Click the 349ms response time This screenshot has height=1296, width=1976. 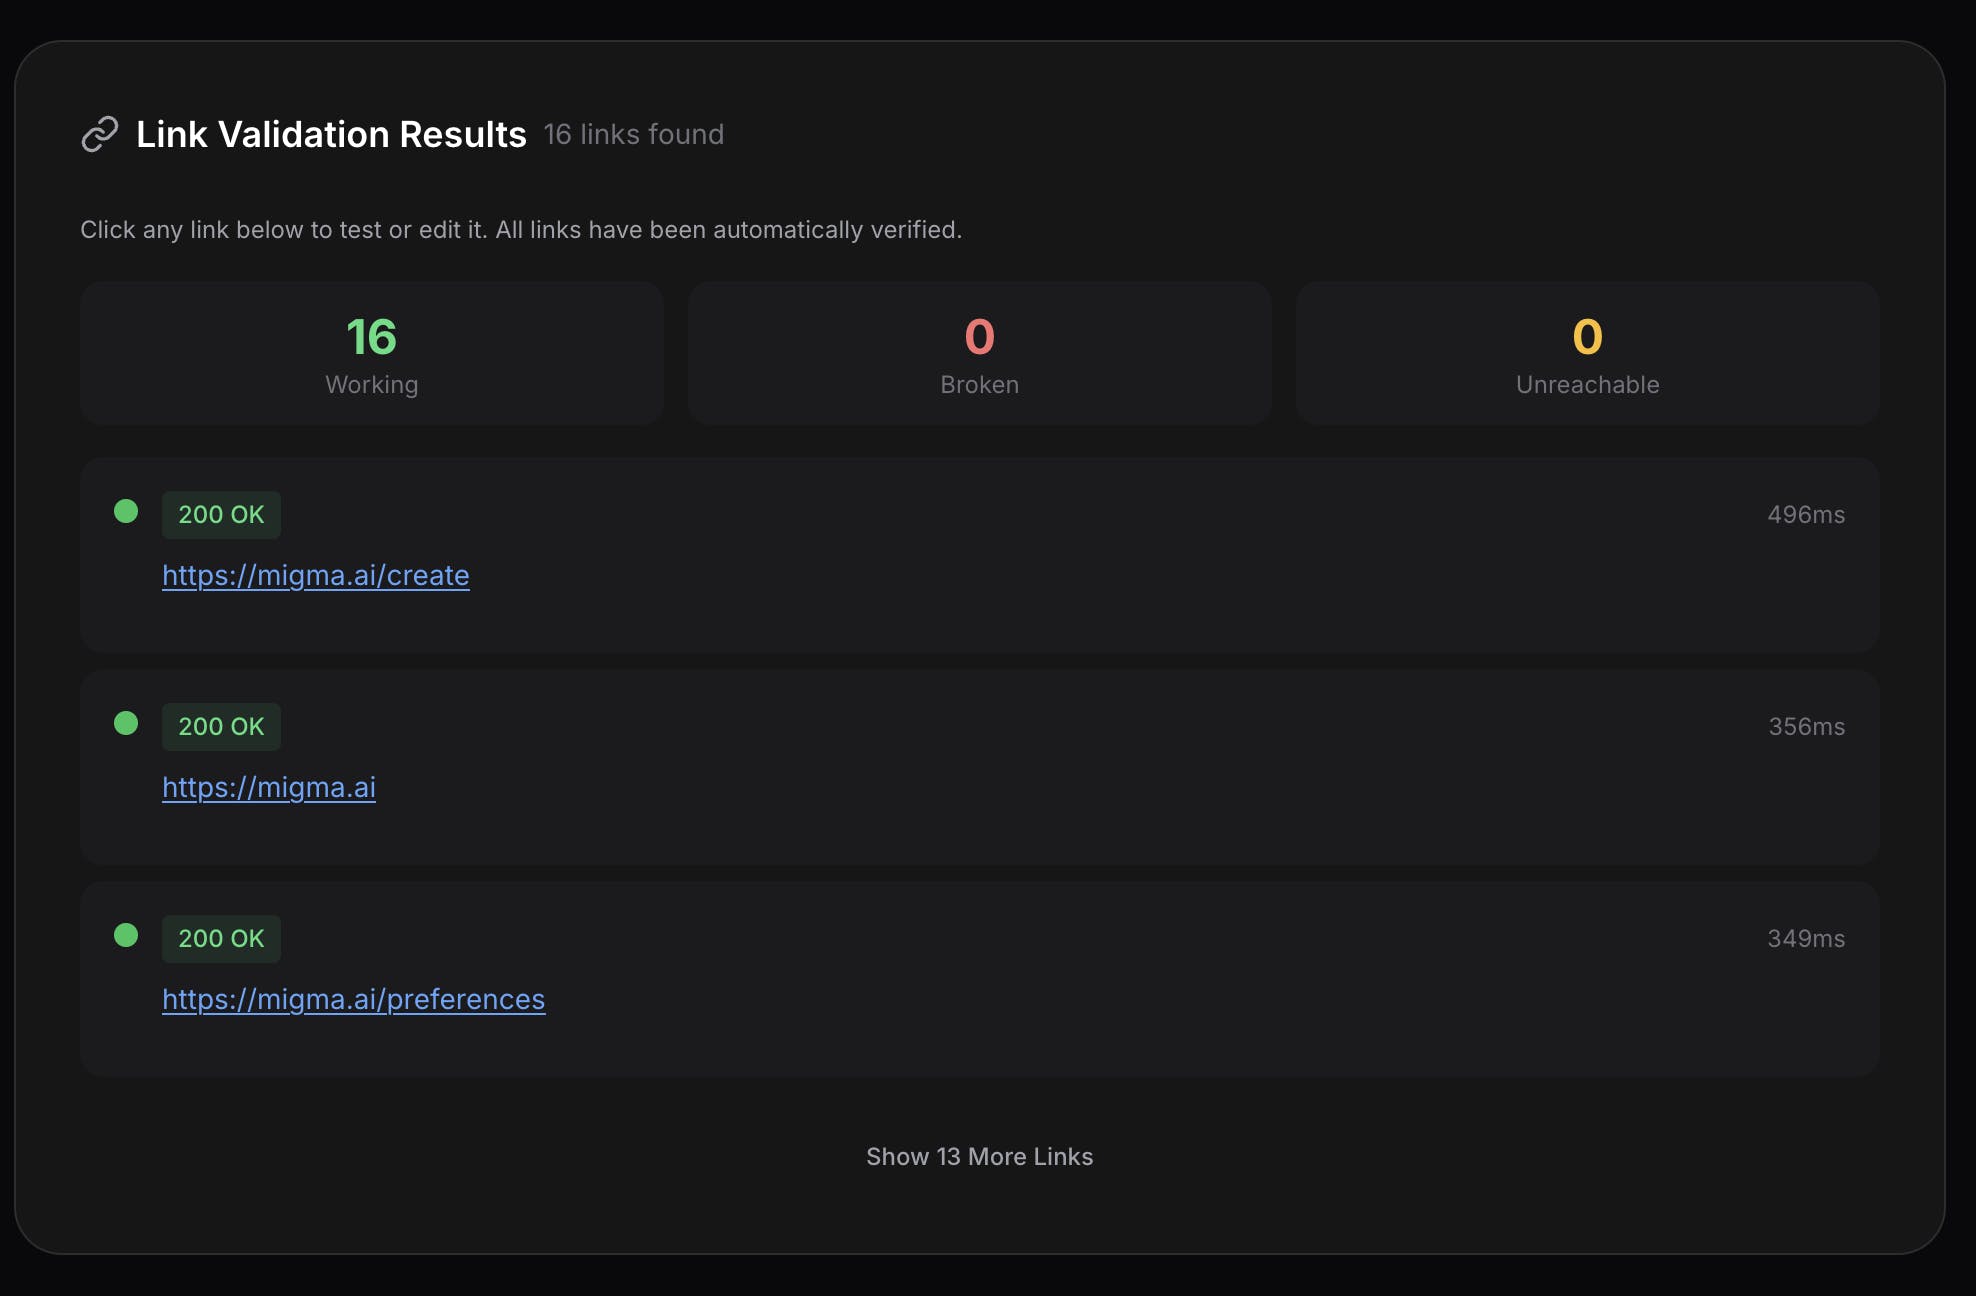[1805, 939]
